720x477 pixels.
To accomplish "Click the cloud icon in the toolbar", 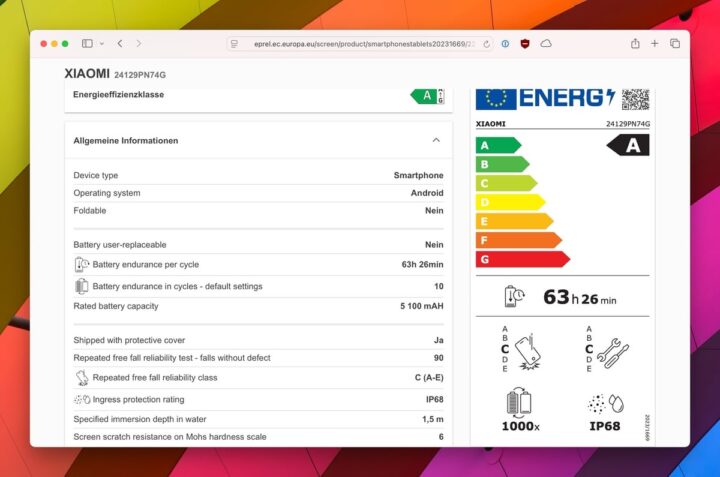I will (546, 44).
